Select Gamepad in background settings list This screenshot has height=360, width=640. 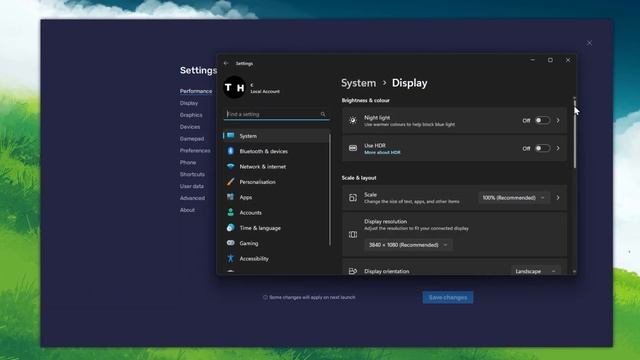[x=192, y=139]
